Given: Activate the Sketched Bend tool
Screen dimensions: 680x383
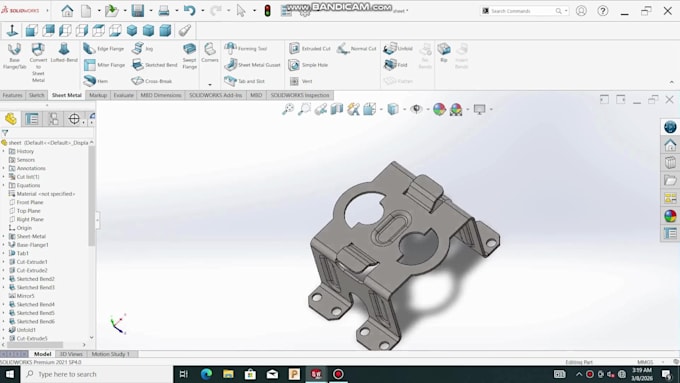Looking at the screenshot, I should (155, 65).
